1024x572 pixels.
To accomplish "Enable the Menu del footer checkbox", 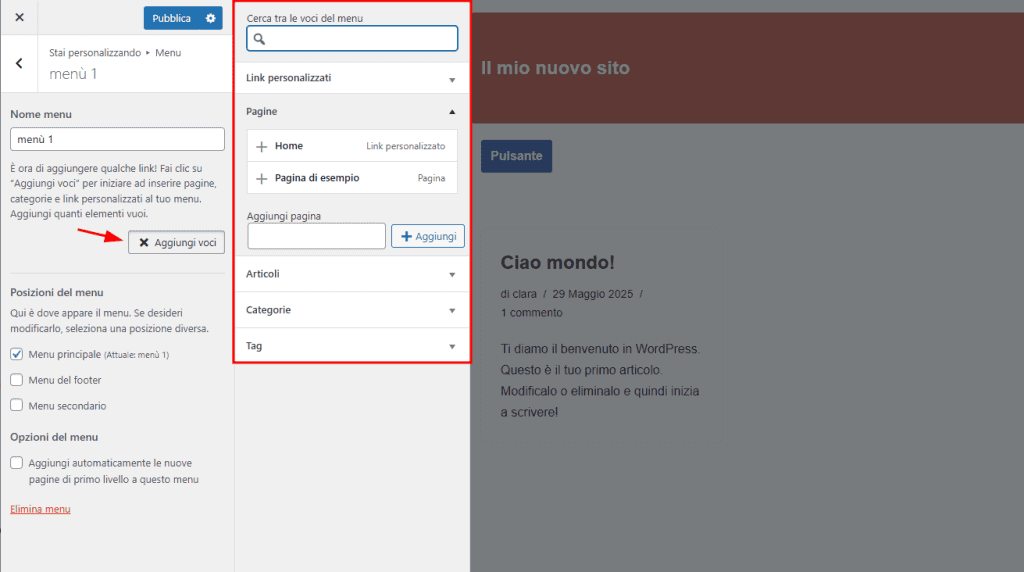I will coord(16,380).
